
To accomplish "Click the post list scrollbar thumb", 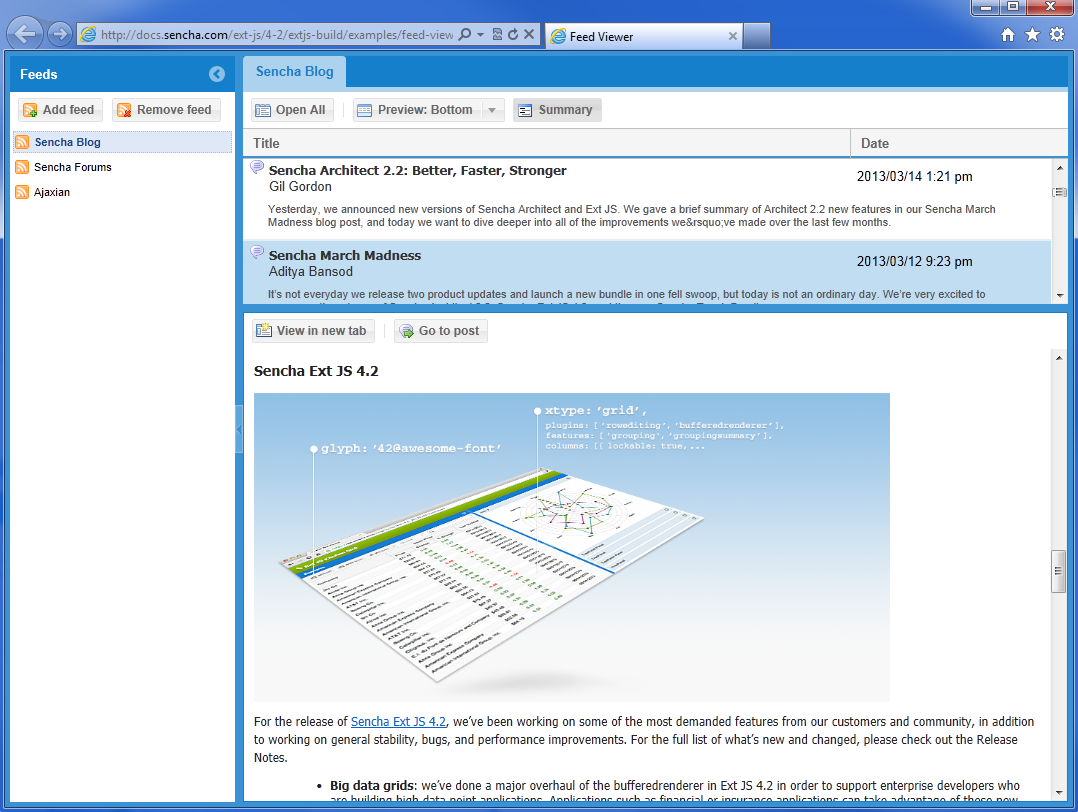I will click(x=1059, y=192).
